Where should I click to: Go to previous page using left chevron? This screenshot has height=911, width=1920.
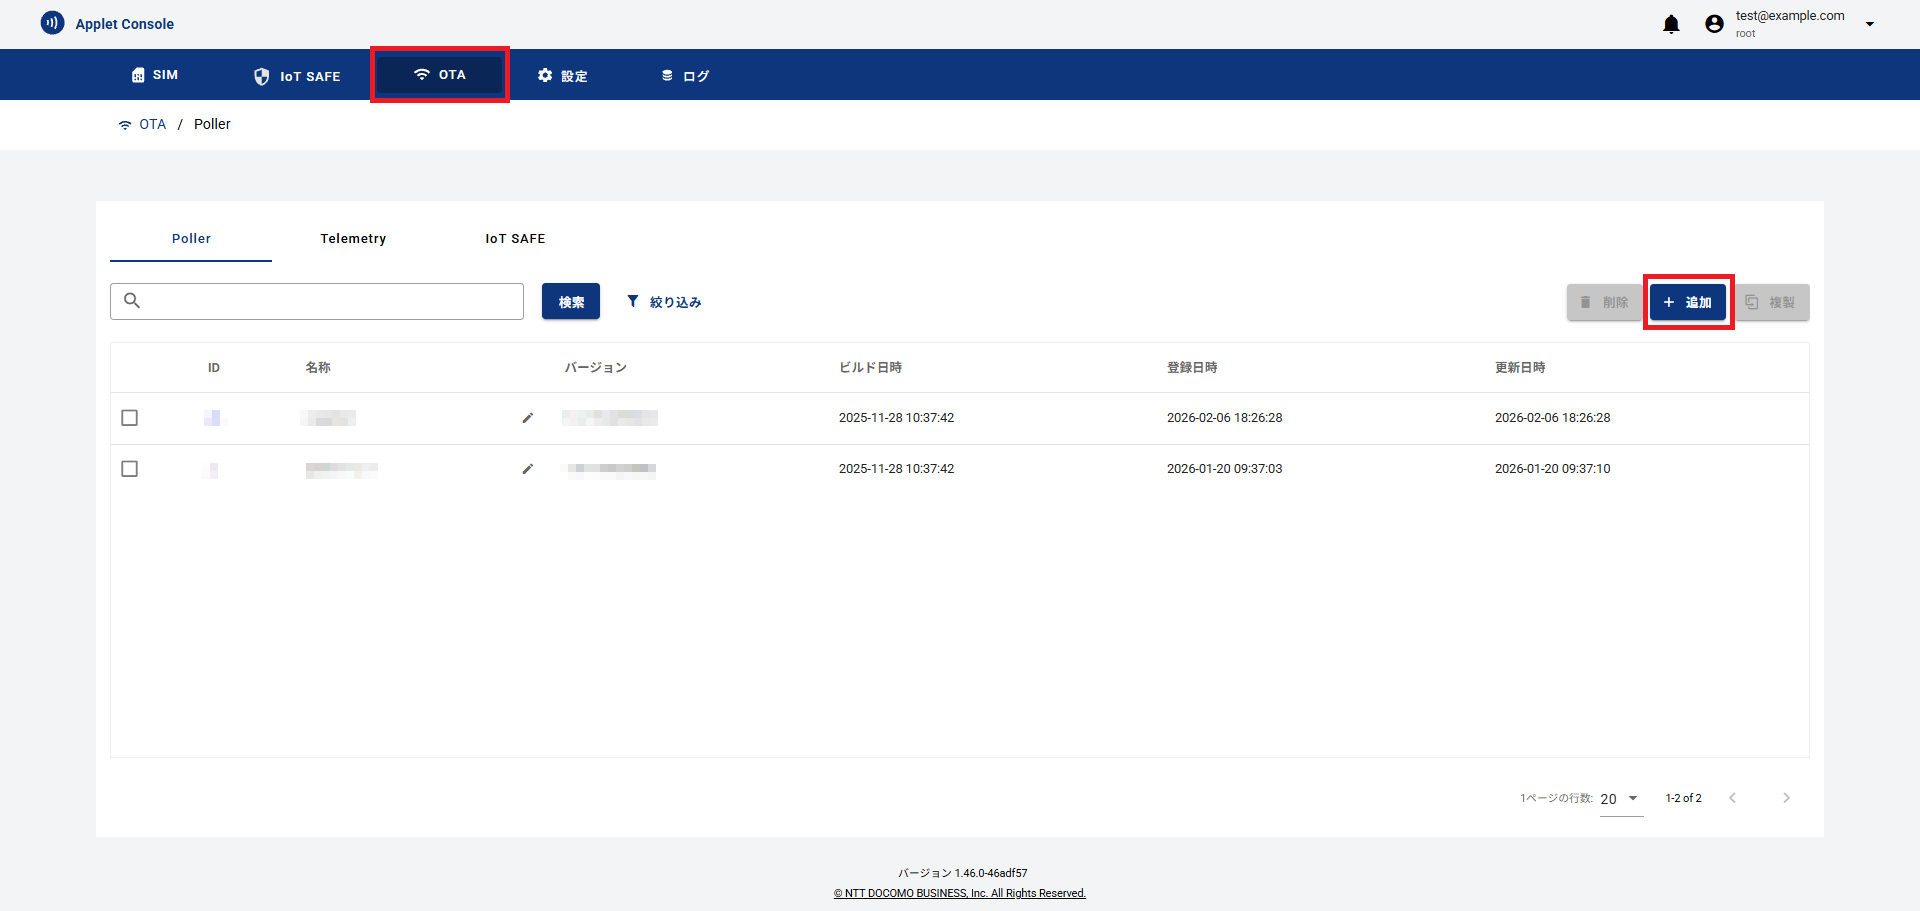coord(1733,798)
